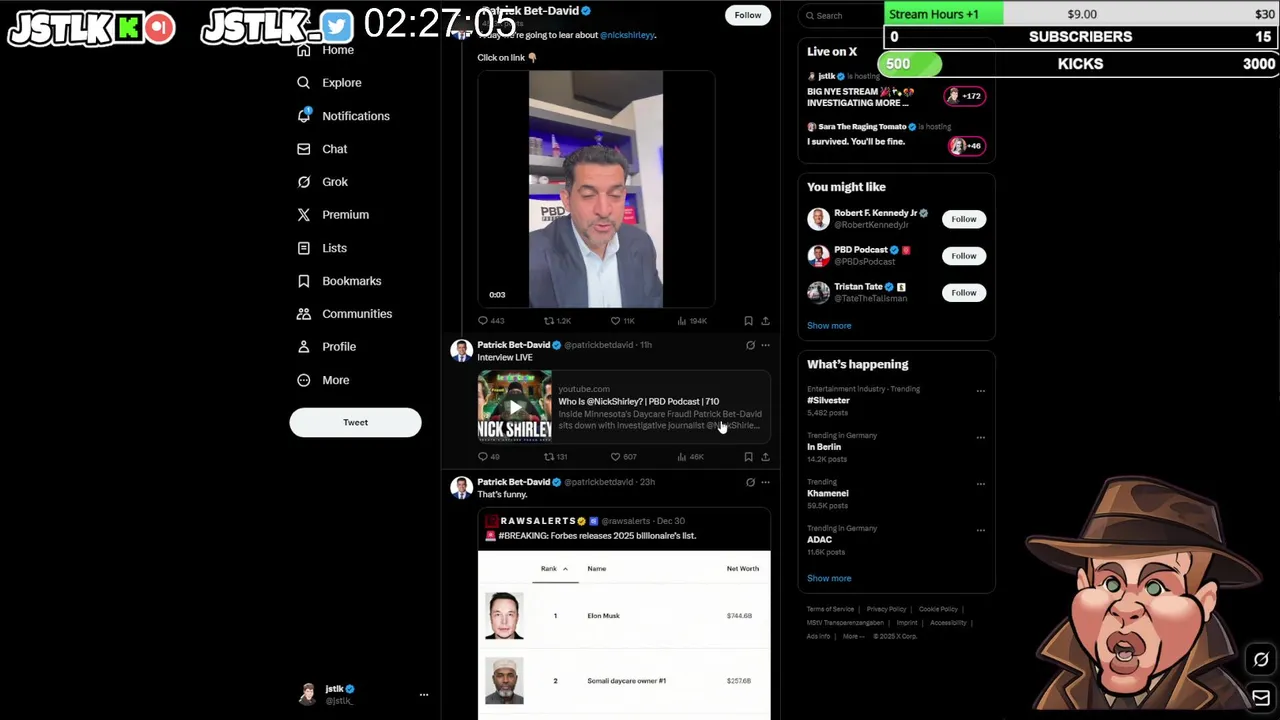Image resolution: width=1280 pixels, height=720 pixels.
Task: Open Nick Shirley YouTube video thumbnail
Action: pos(514,406)
